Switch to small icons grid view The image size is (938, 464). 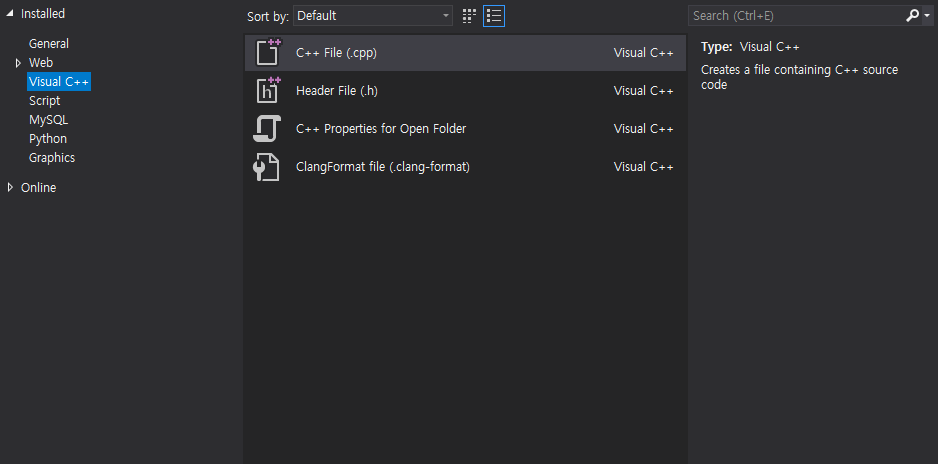(x=470, y=16)
